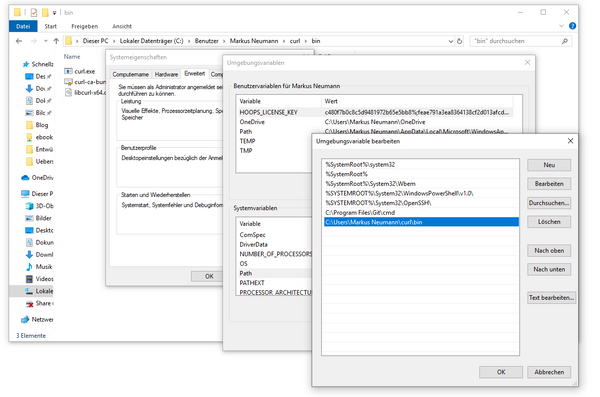Move entry down with Nach unten

click(x=549, y=269)
